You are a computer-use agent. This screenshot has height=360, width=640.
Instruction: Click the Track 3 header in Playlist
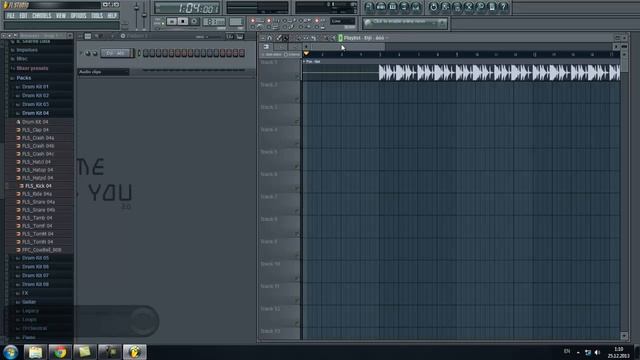coord(280,115)
